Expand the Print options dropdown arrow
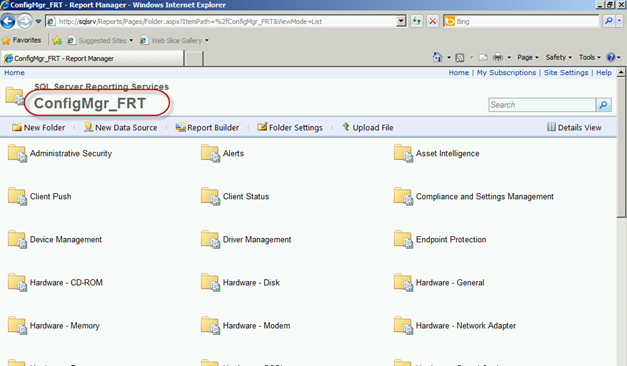The image size is (627, 366). click(x=509, y=58)
